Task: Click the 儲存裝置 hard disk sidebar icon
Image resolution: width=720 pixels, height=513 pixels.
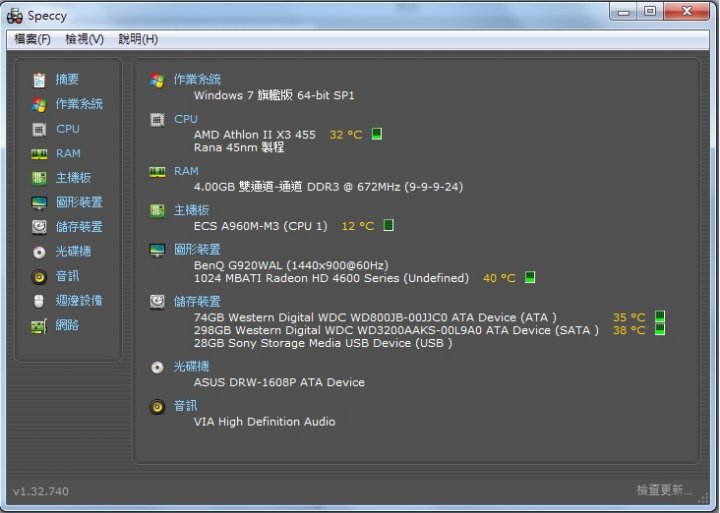Action: click(x=39, y=227)
